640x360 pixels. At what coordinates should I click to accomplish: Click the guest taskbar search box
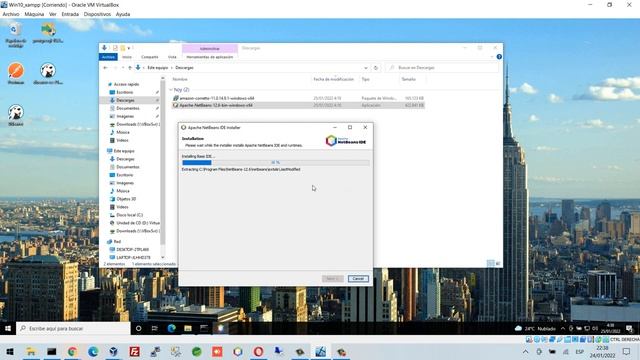[x=73, y=328]
